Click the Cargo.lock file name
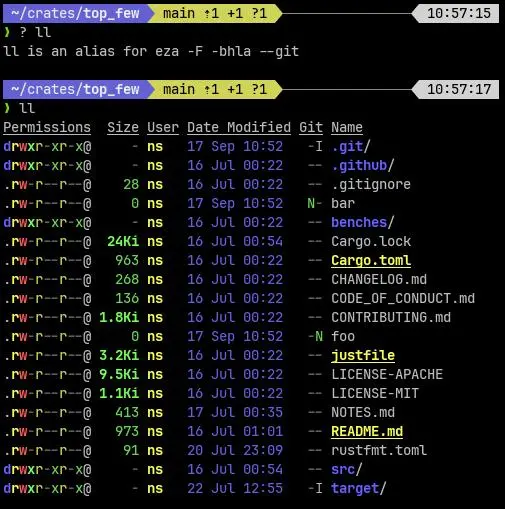This screenshot has height=509, width=505. [x=371, y=242]
